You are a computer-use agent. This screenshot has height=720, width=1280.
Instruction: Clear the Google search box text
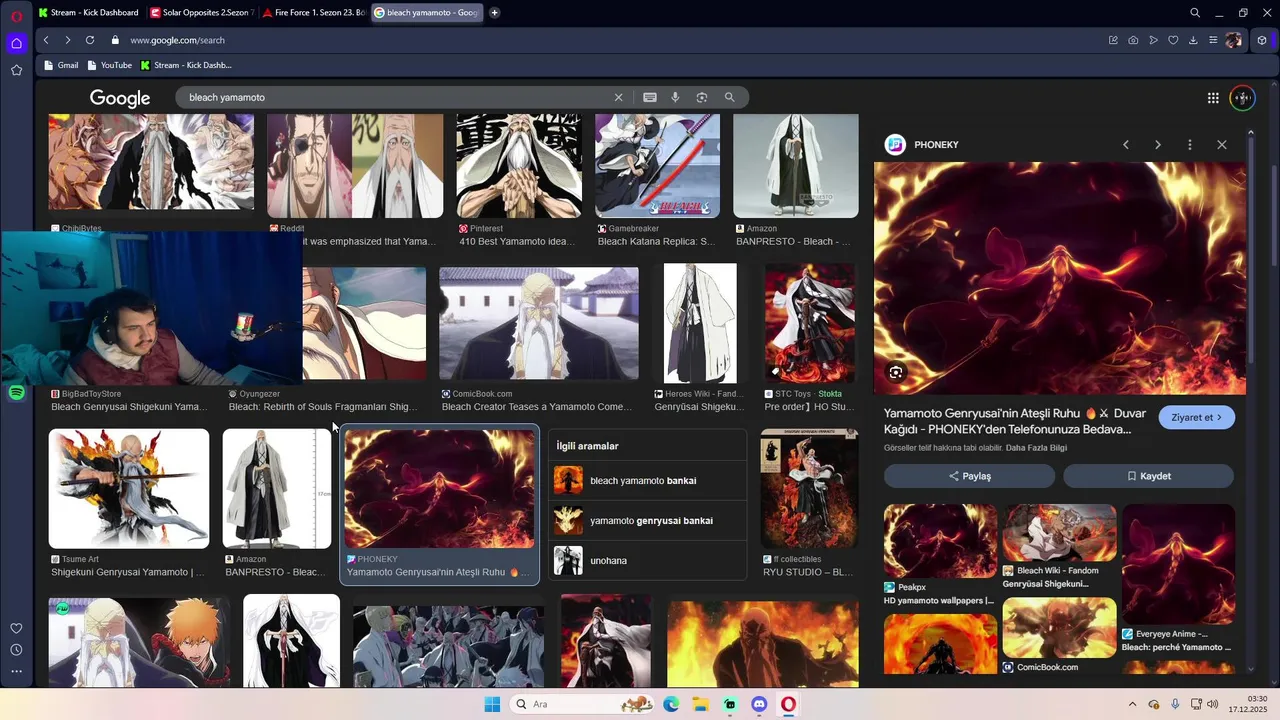coord(618,97)
